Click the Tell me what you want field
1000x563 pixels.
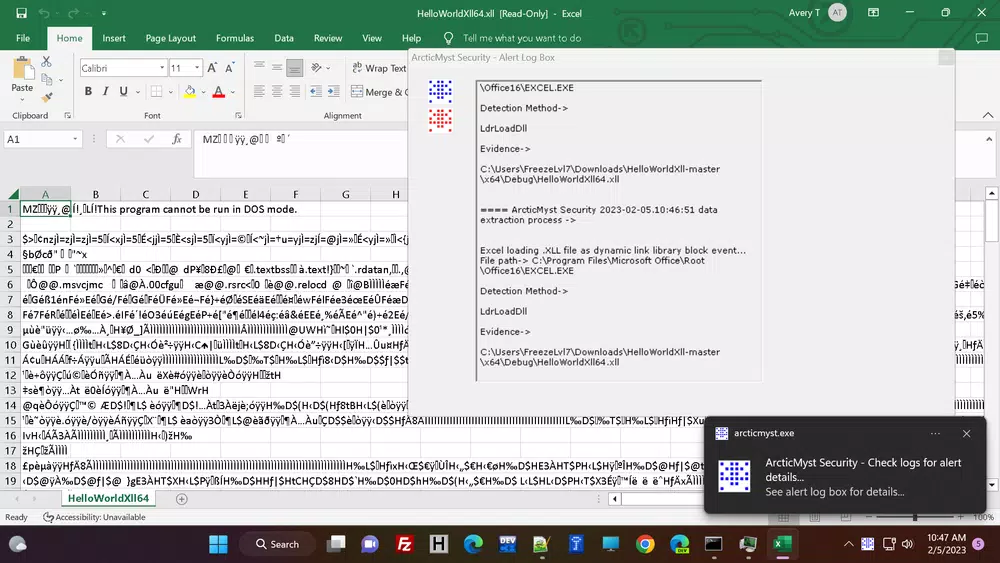[x=522, y=38]
